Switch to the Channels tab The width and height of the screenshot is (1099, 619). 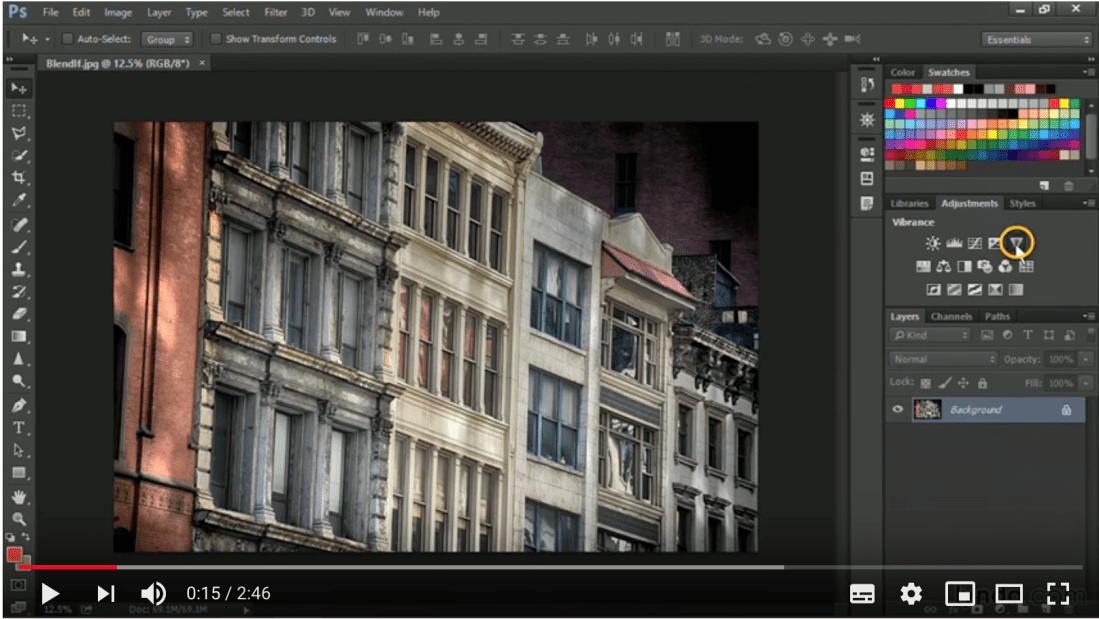[951, 316]
